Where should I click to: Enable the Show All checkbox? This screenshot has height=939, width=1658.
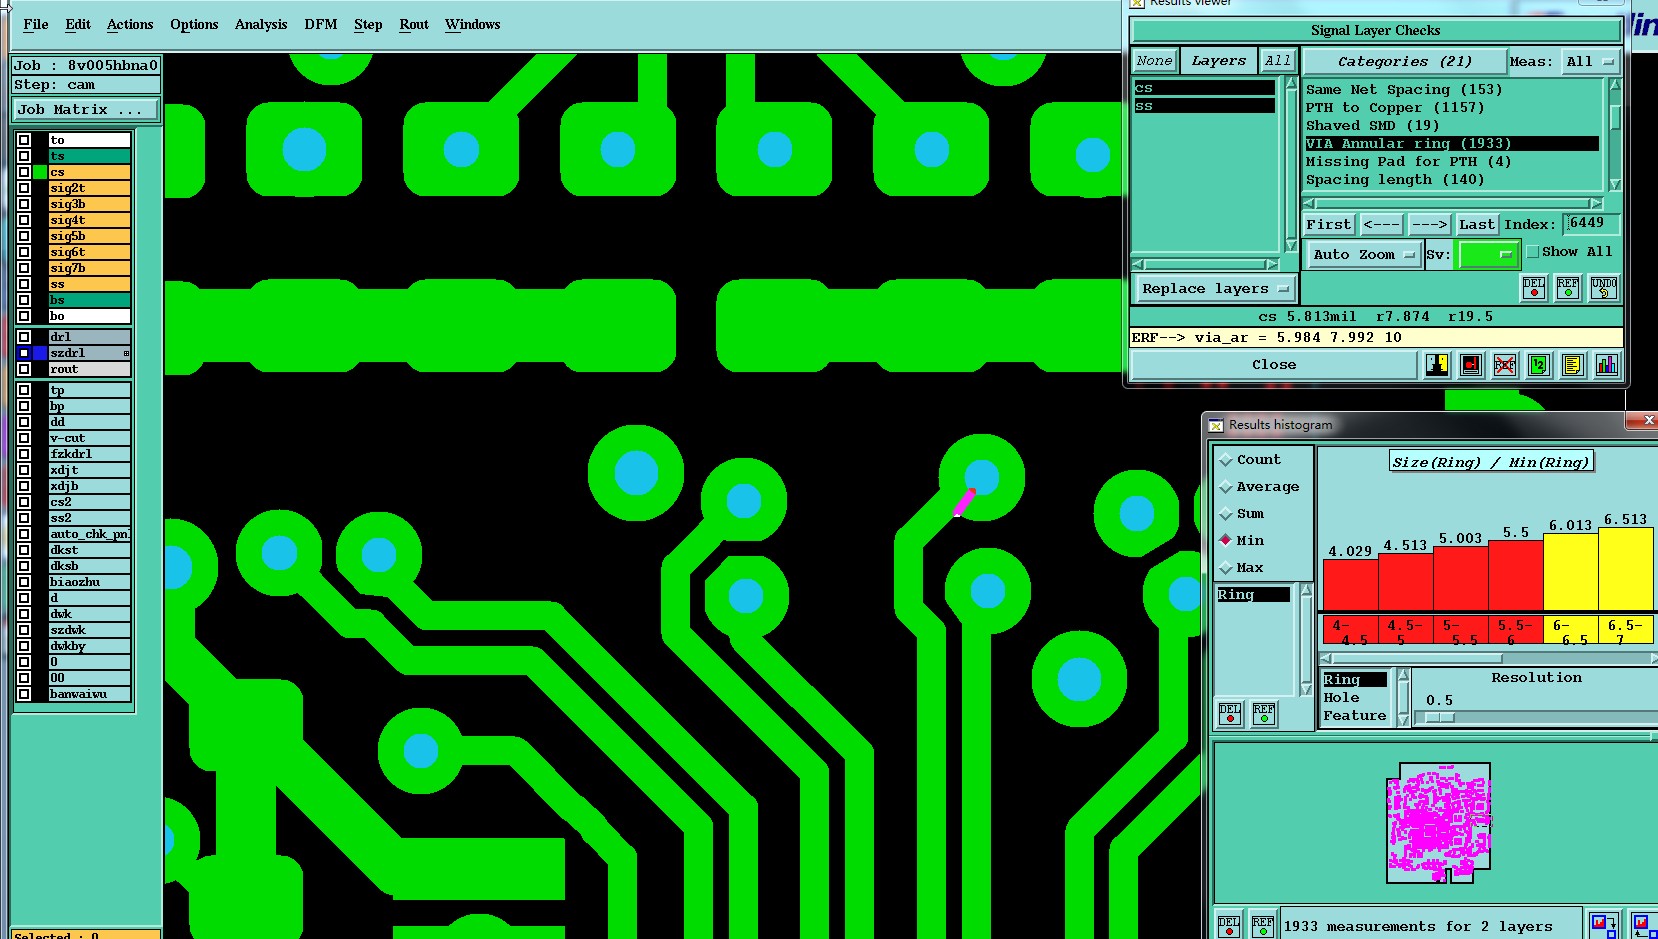point(1533,252)
